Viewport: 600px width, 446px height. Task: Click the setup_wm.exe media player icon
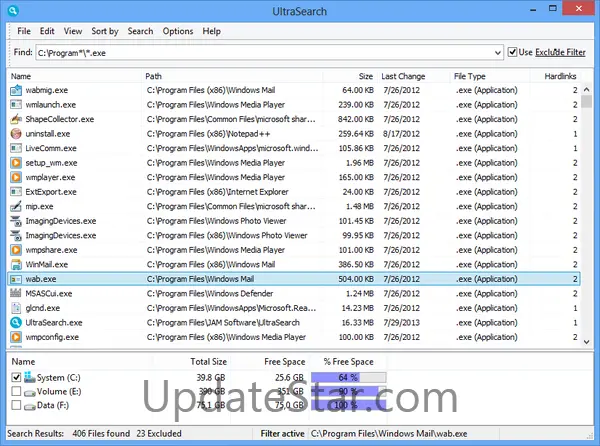pos(16,163)
